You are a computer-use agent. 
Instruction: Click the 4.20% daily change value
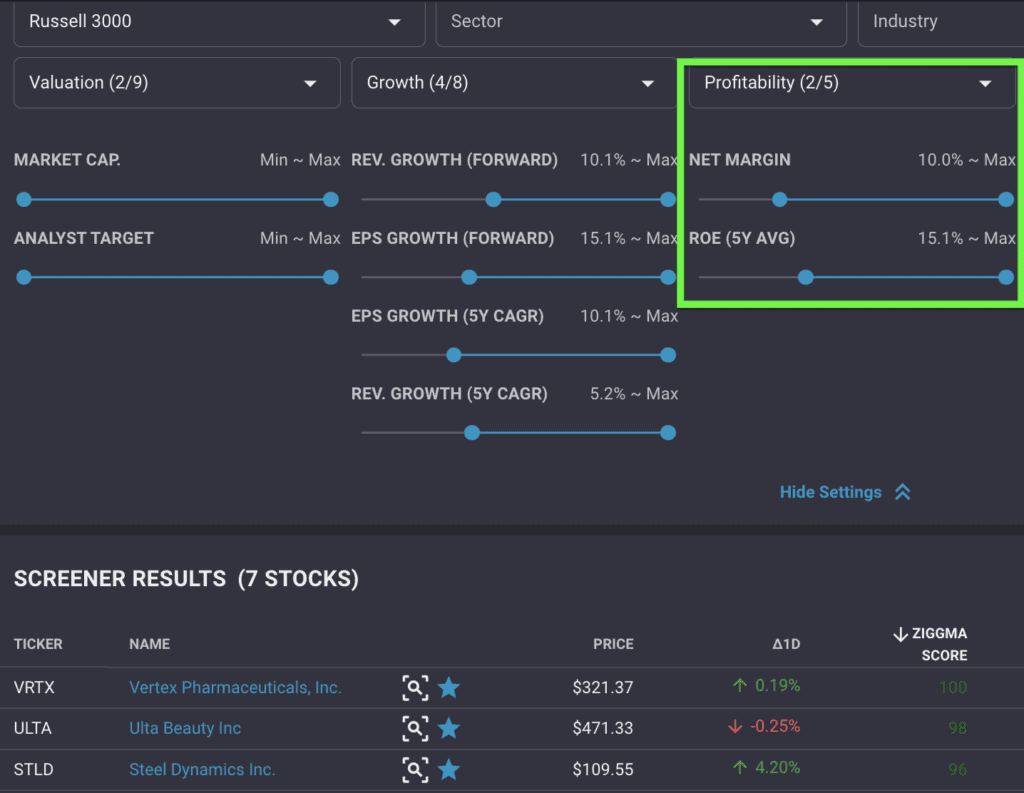coord(777,767)
